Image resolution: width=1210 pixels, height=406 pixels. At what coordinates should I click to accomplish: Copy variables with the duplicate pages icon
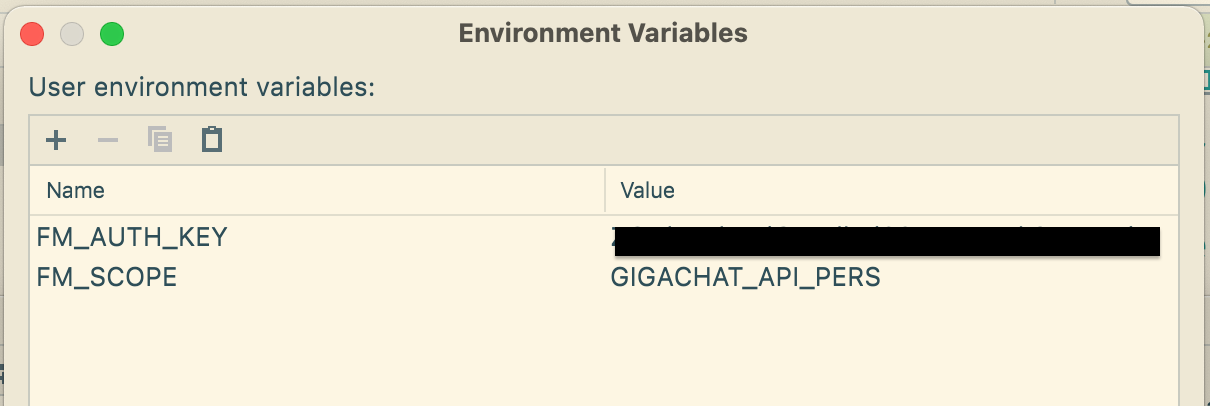pos(160,139)
